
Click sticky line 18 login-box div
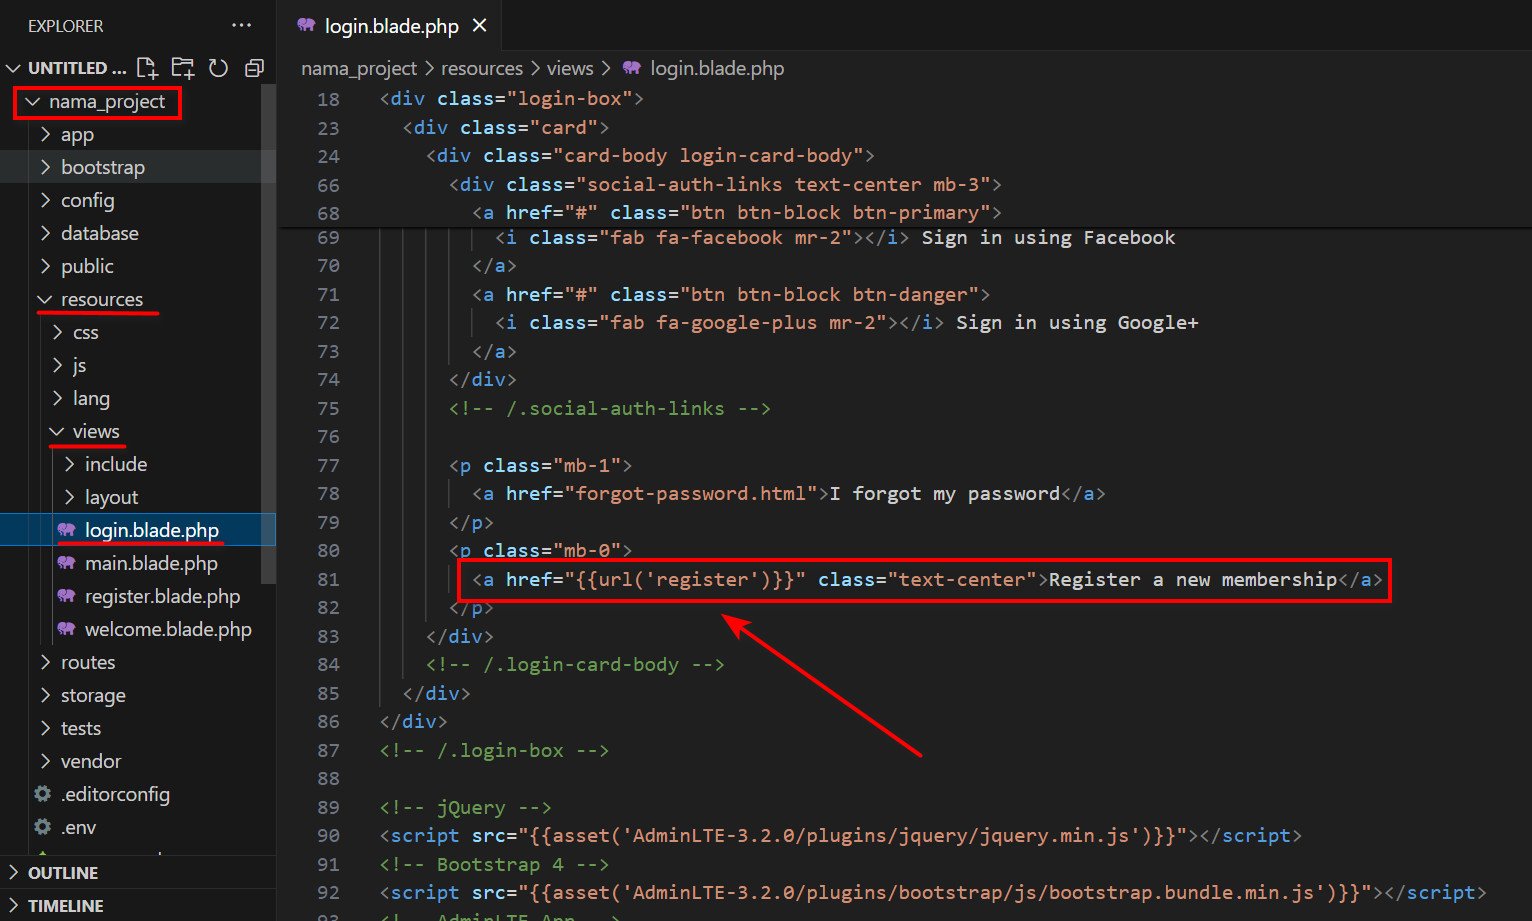coord(511,99)
